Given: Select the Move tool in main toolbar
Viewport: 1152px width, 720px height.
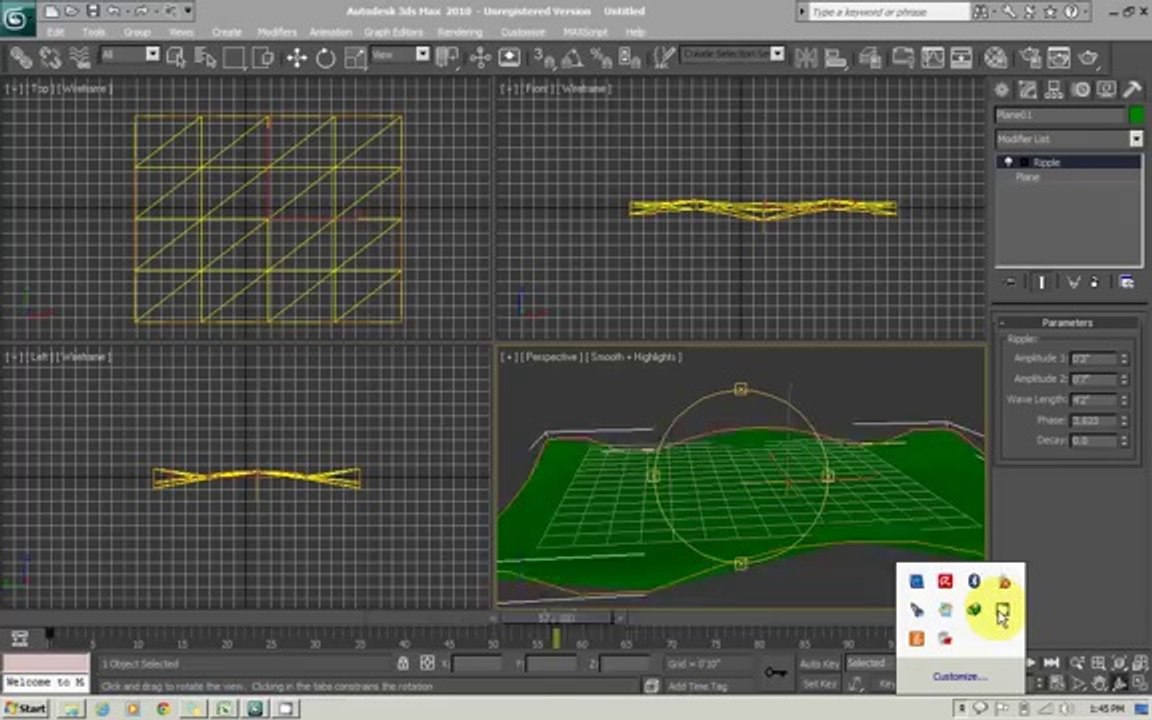Looking at the screenshot, I should 297,57.
